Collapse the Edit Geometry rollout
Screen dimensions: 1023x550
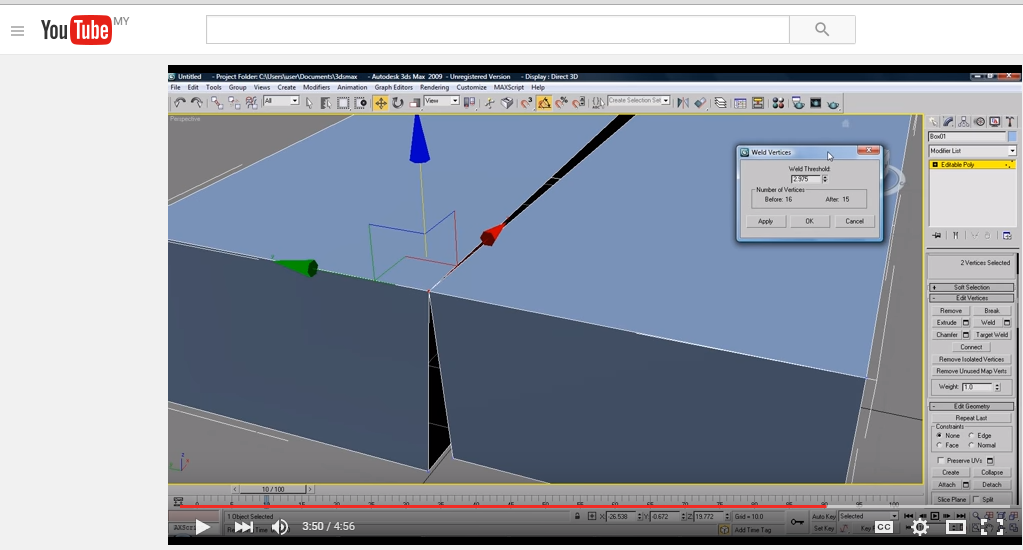pos(971,406)
